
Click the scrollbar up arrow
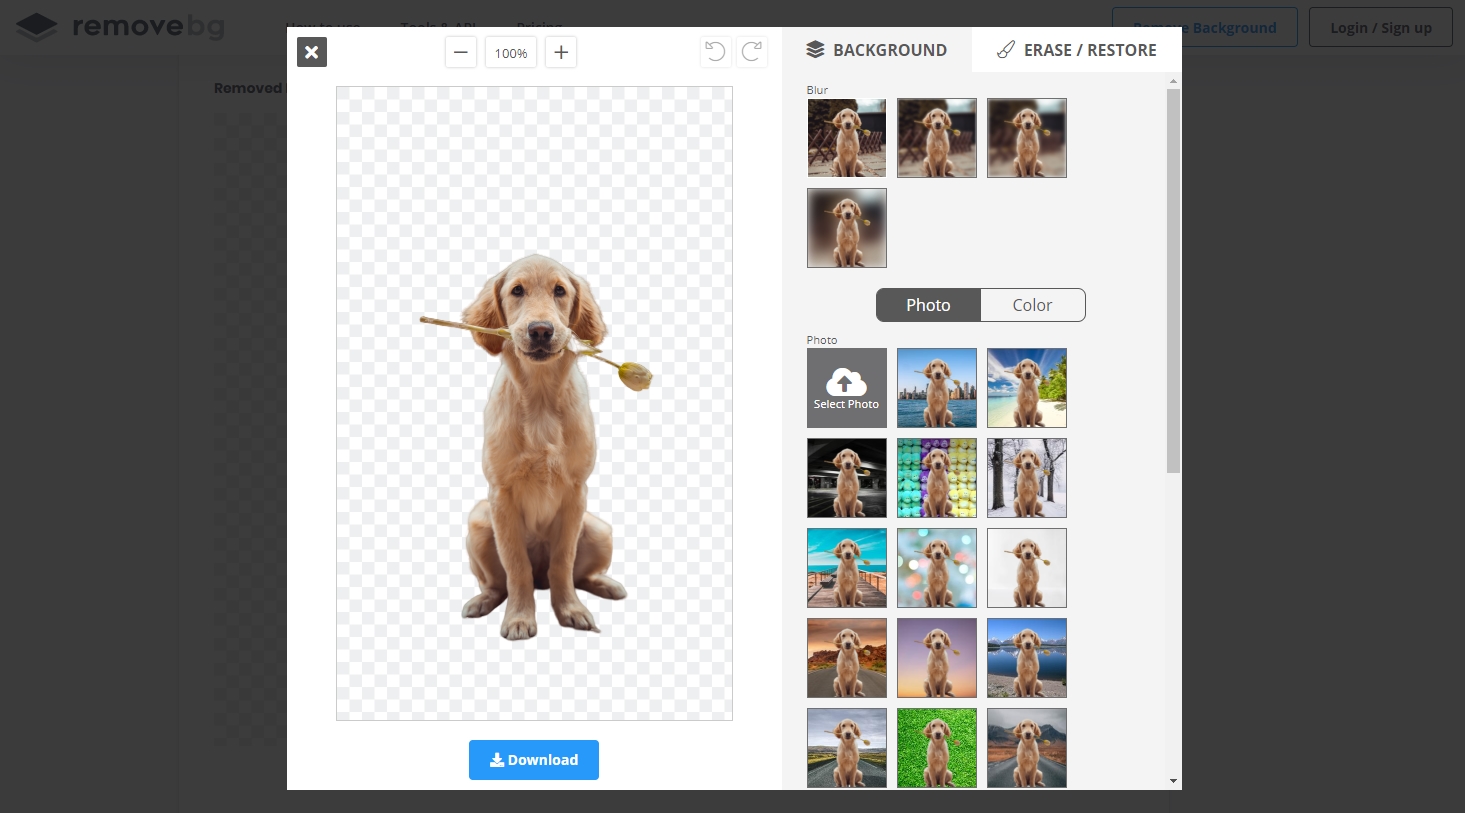pyautogui.click(x=1174, y=81)
